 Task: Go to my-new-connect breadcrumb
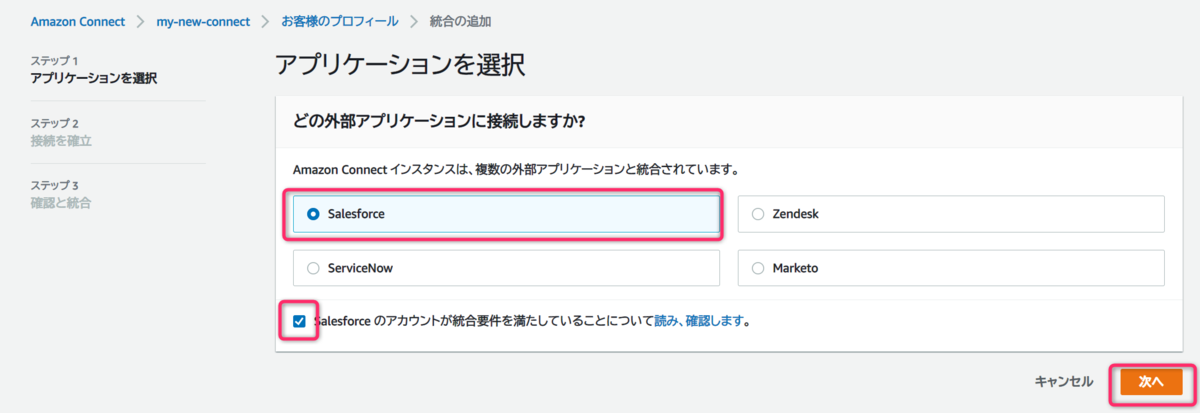(203, 21)
